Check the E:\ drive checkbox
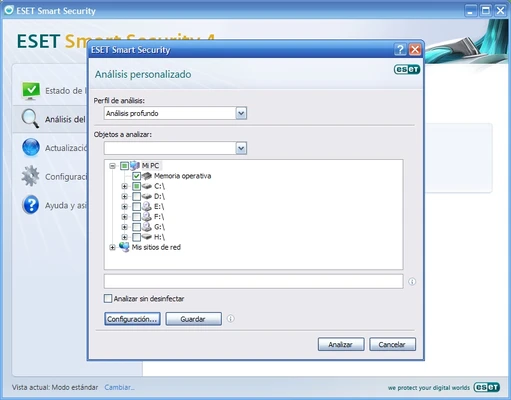The width and height of the screenshot is (511, 400). click(x=136, y=207)
